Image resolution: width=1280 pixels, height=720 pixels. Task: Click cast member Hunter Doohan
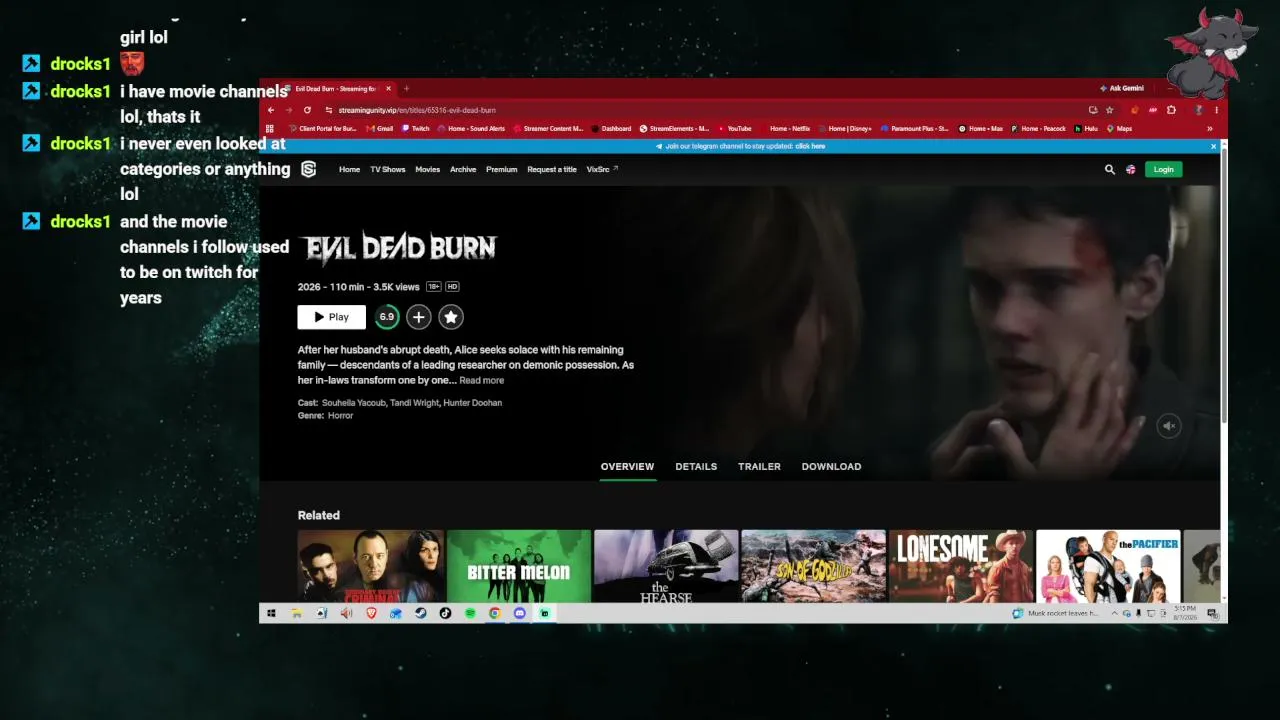click(x=473, y=403)
